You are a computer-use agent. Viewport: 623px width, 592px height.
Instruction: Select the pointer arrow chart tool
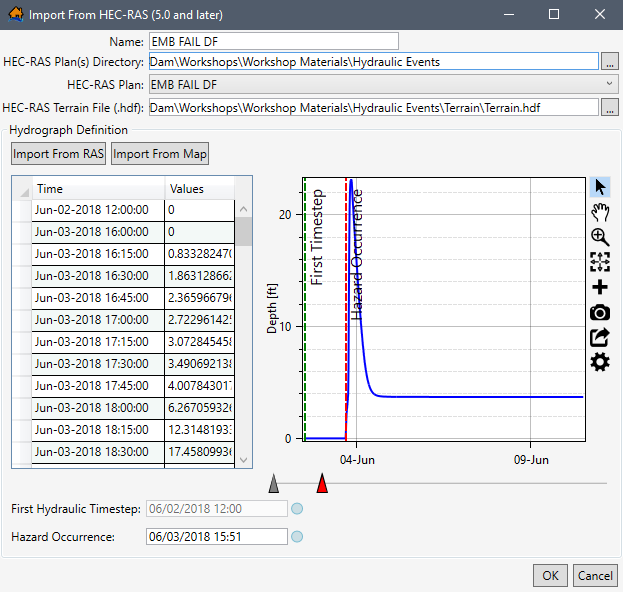coord(600,187)
